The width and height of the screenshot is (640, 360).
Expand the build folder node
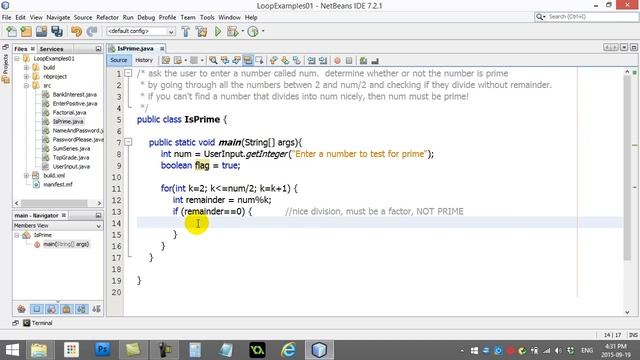(26, 67)
